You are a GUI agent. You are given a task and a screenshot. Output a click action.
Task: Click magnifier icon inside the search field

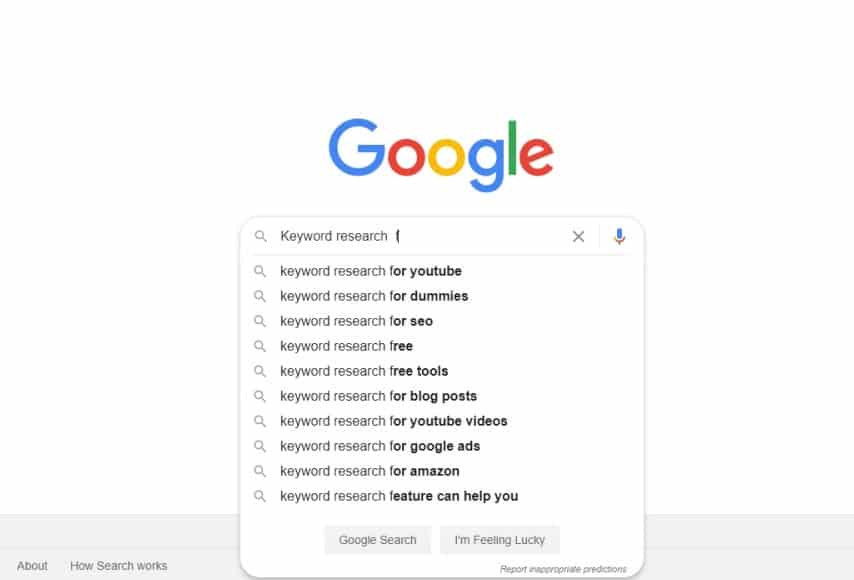pyautogui.click(x=260, y=237)
